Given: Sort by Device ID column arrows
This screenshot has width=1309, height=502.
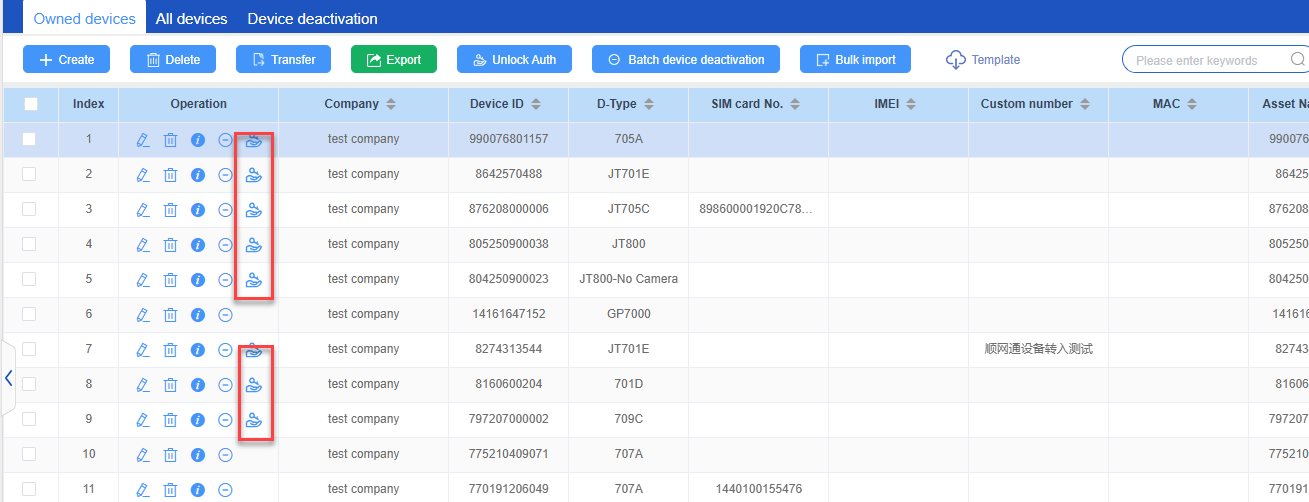Looking at the screenshot, I should point(536,104).
